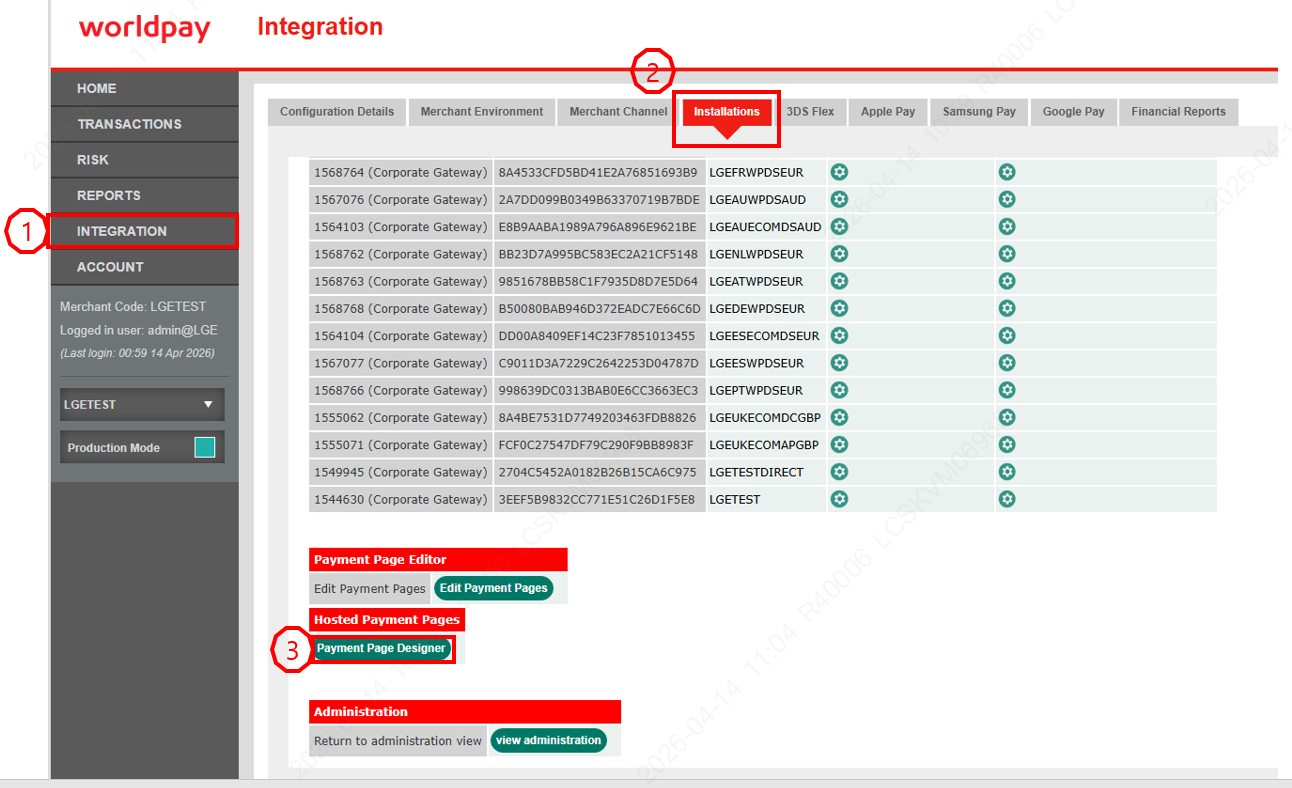Click second gear icon for LGEPTWPDSEUR
This screenshot has height=788, width=1292.
[1007, 390]
